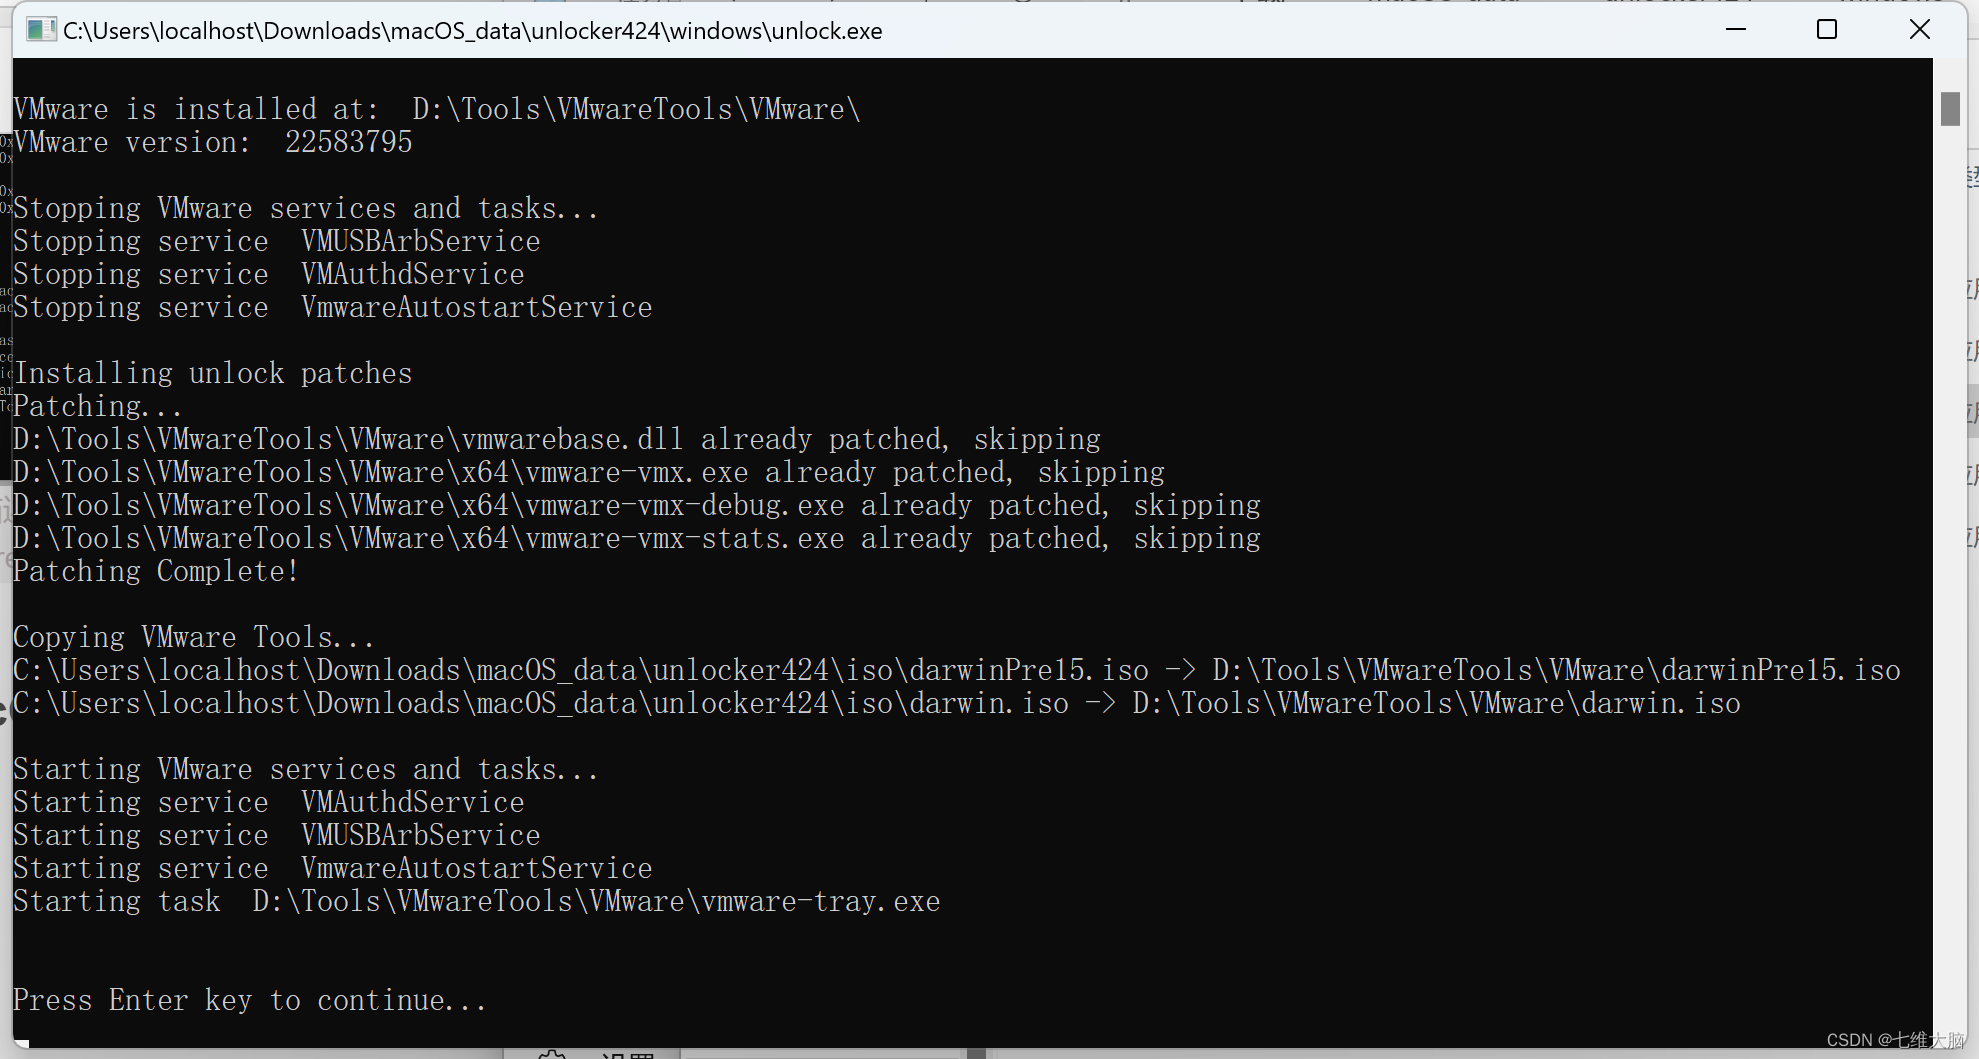Open the console system menu icon in title bar
Viewport: 1979px width, 1059px height.
[x=41, y=30]
